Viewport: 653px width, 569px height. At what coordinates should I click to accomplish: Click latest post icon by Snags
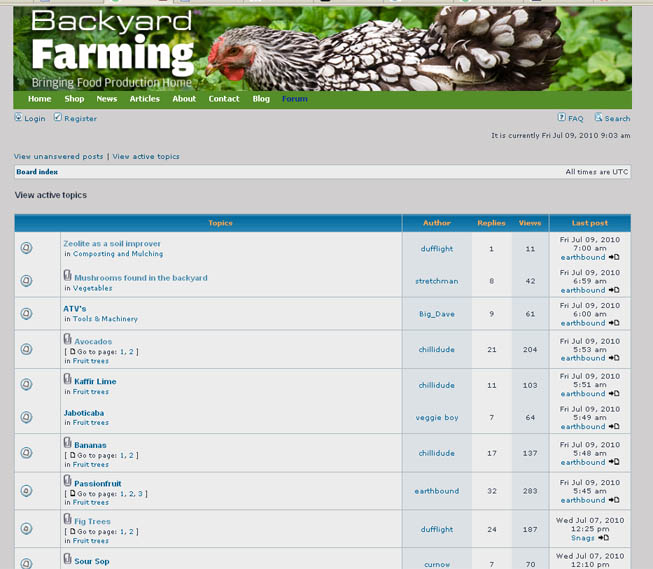coord(603,538)
